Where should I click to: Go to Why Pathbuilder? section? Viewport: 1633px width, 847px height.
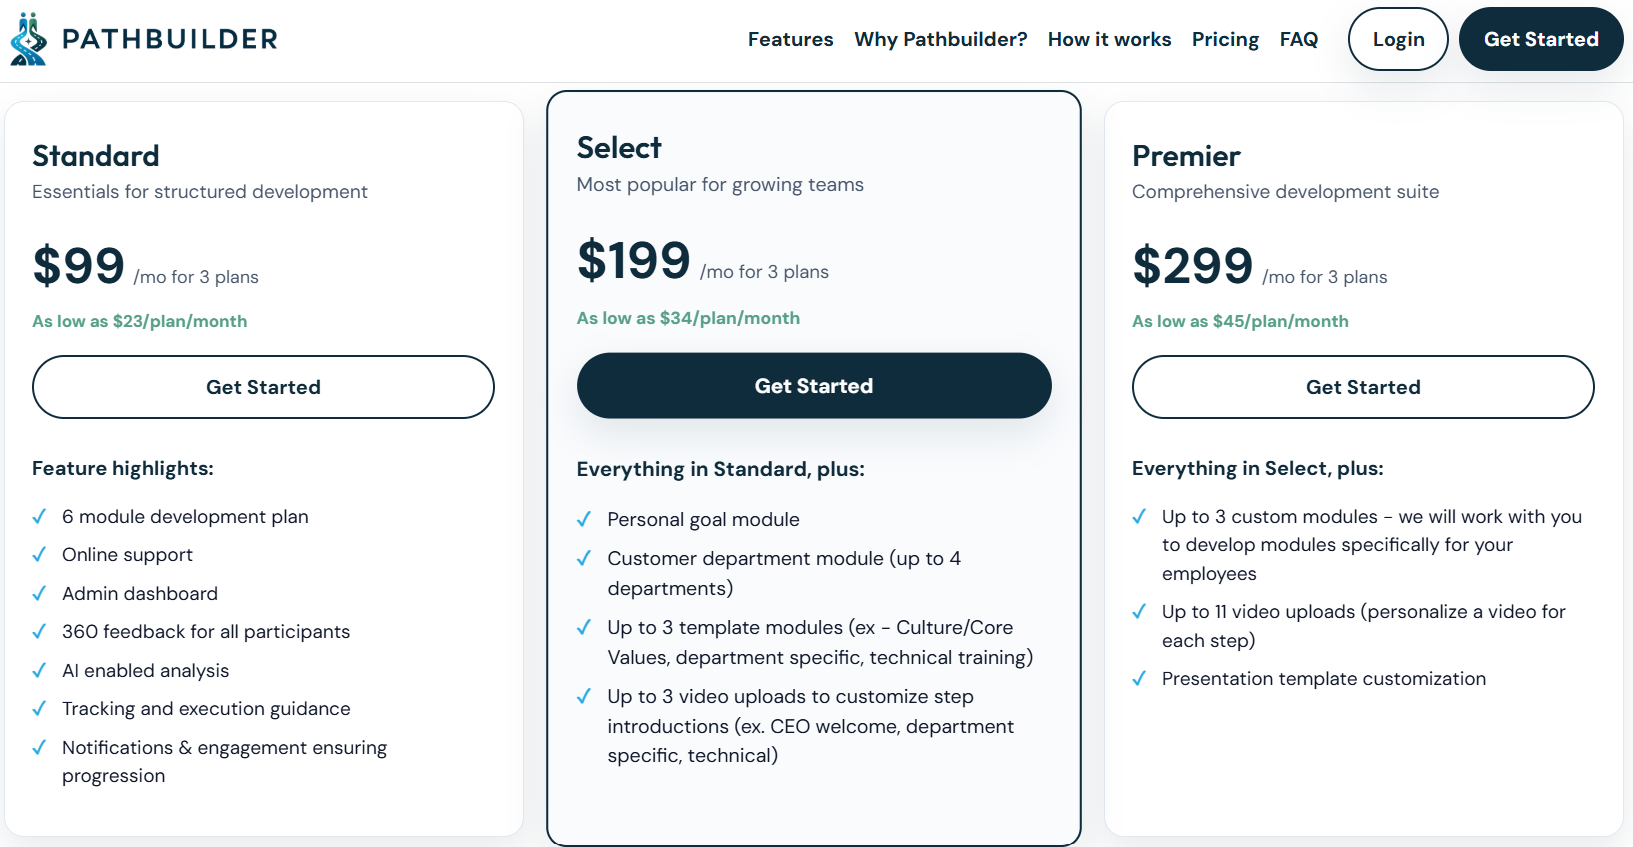[940, 39]
